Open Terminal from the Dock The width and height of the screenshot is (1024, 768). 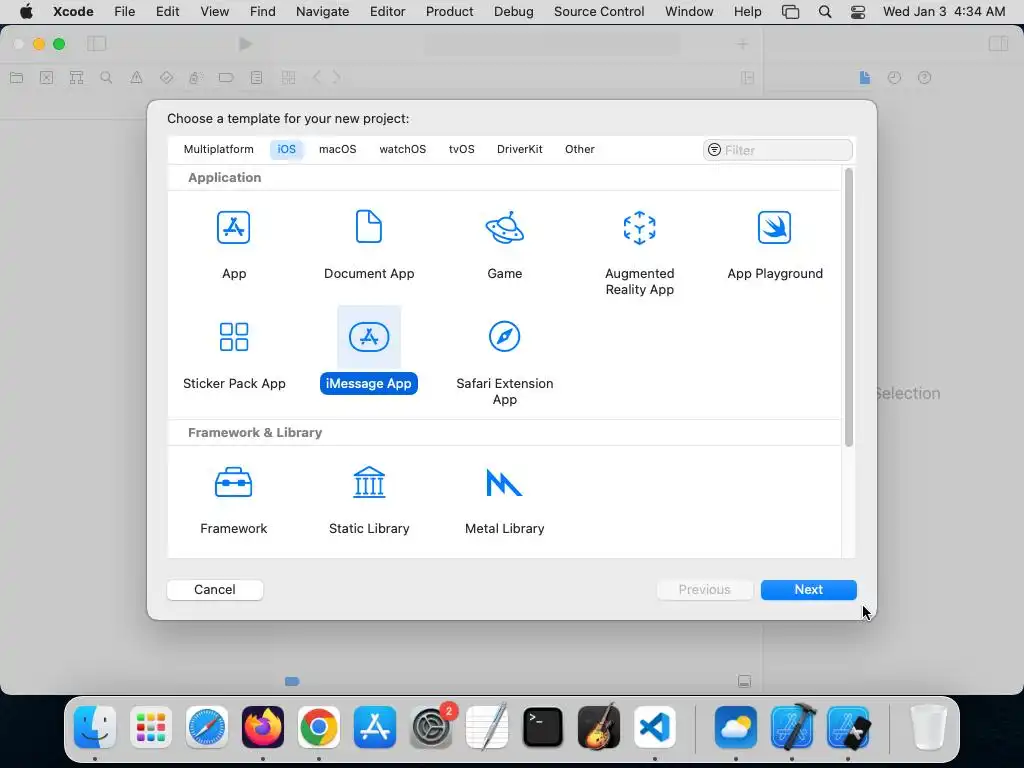543,727
